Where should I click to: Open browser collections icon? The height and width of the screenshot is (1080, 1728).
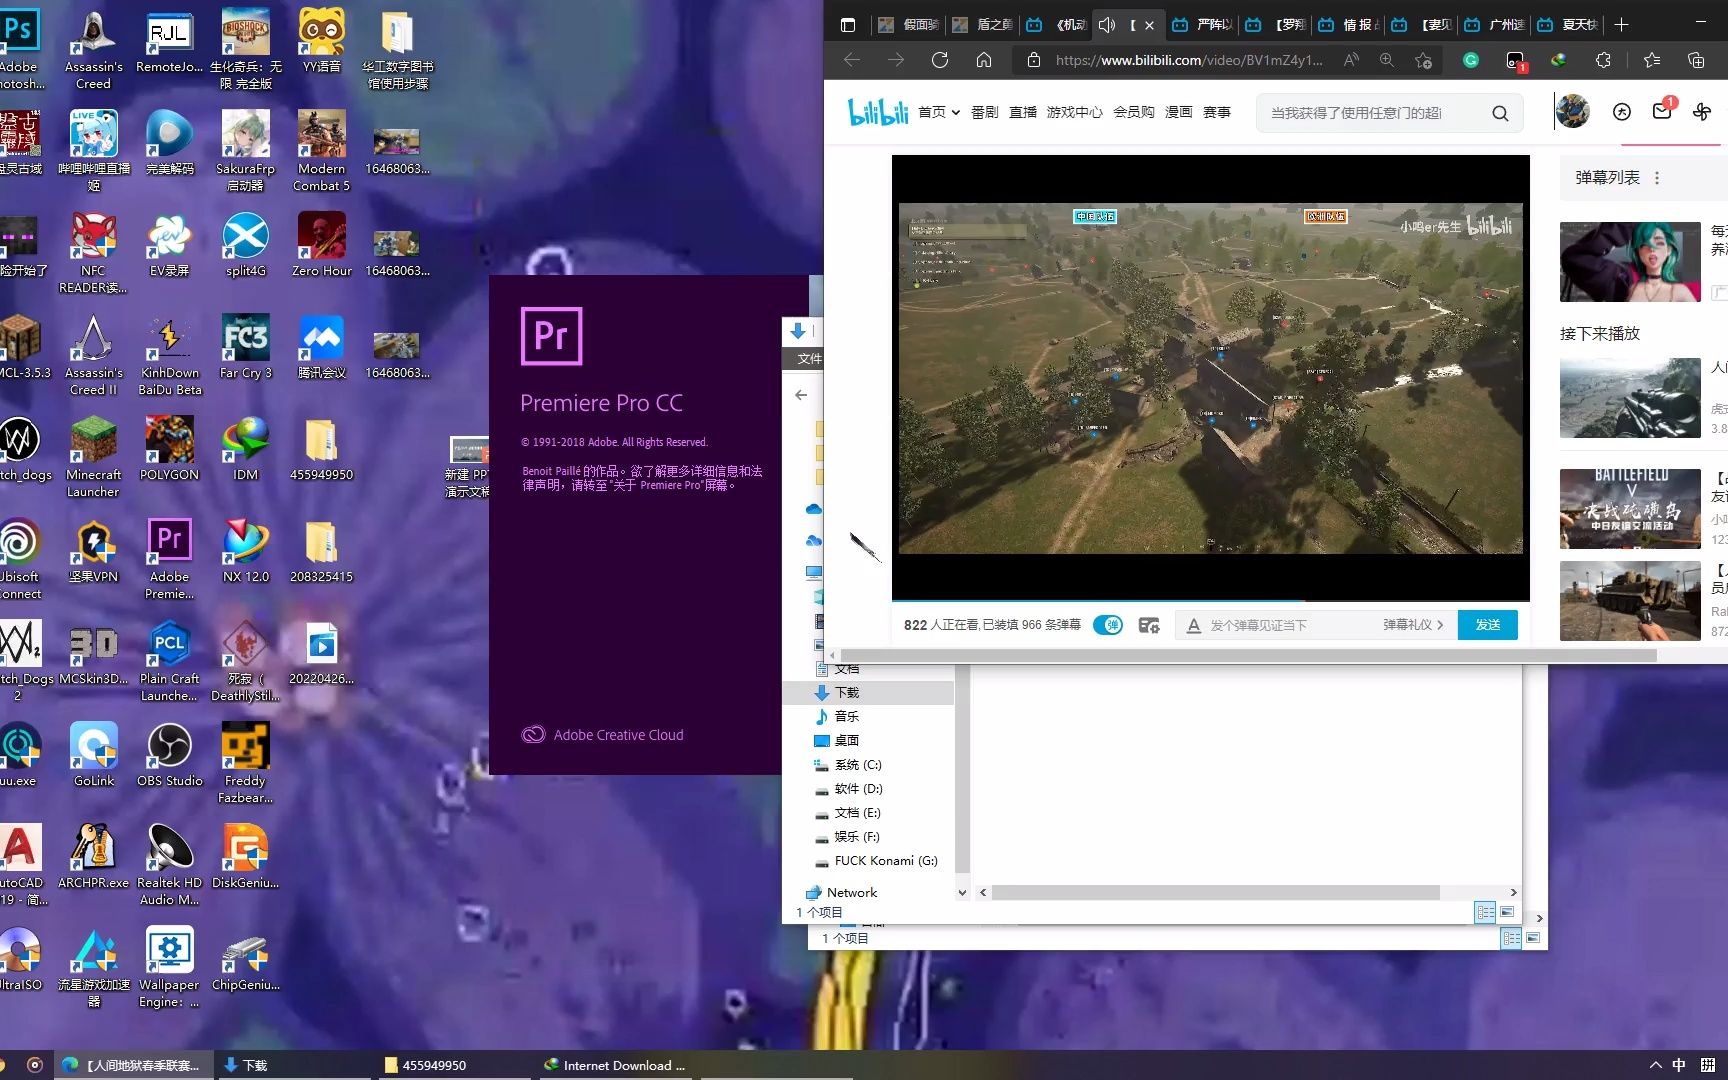[x=1696, y=60]
